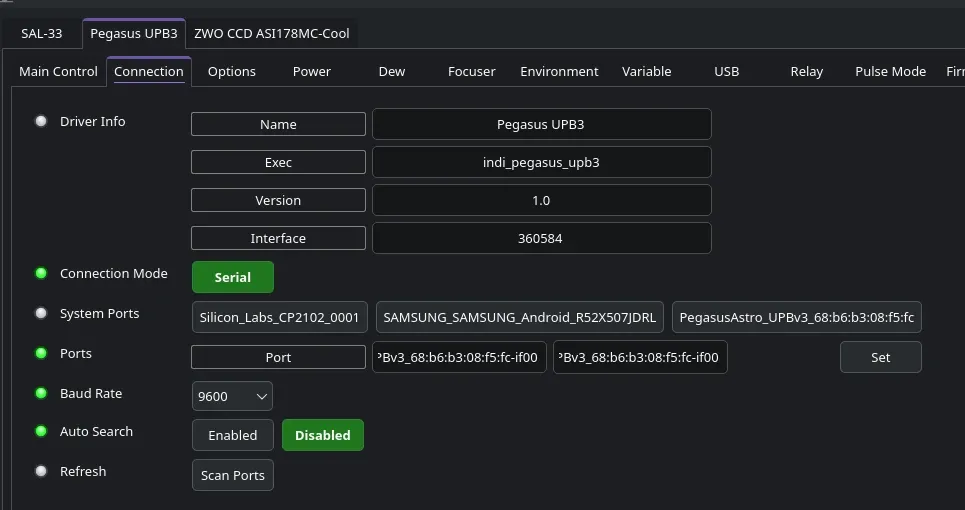Click the Exec label box
The width and height of the screenshot is (965, 510).
[278, 162]
